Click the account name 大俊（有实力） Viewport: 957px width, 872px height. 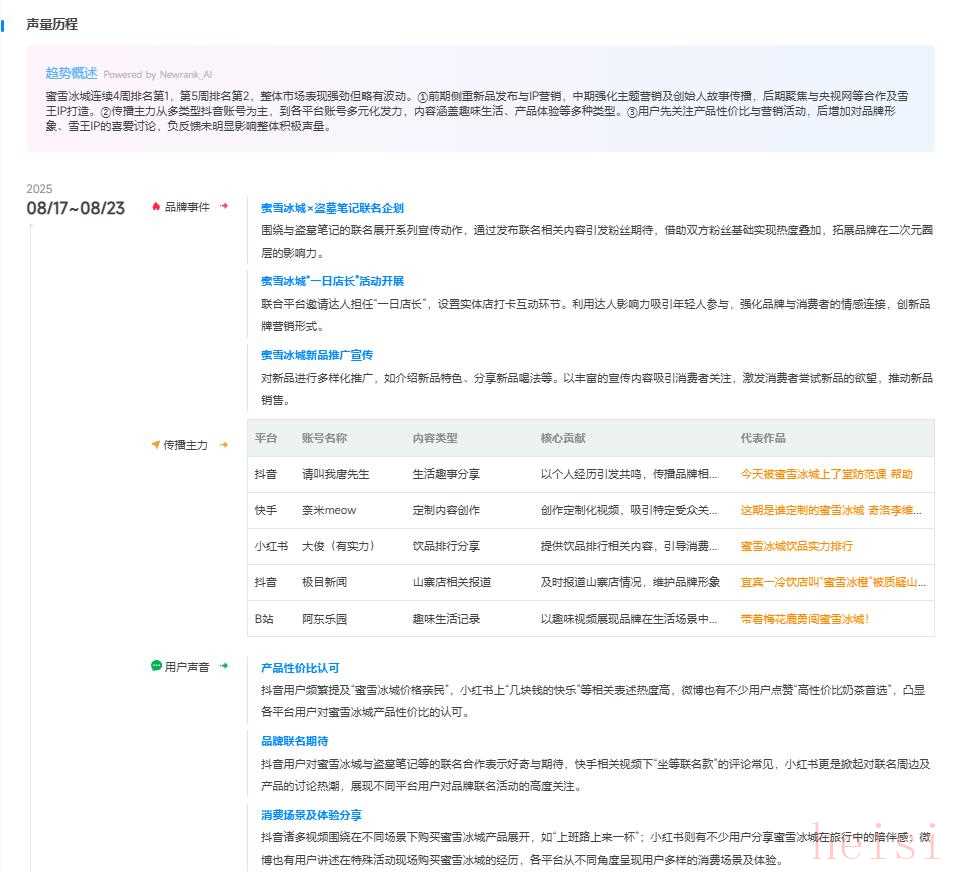click(x=338, y=546)
